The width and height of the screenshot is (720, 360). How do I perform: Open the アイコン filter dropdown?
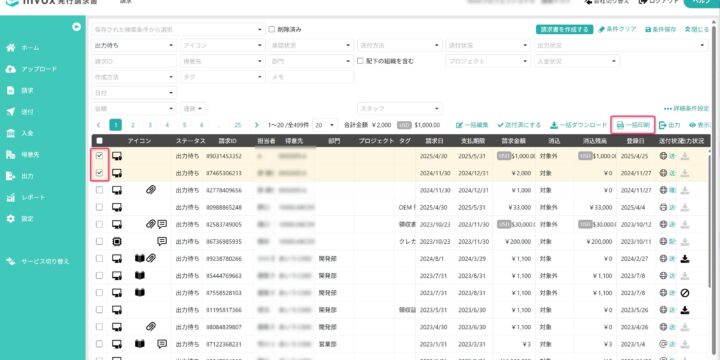[x=223, y=45]
